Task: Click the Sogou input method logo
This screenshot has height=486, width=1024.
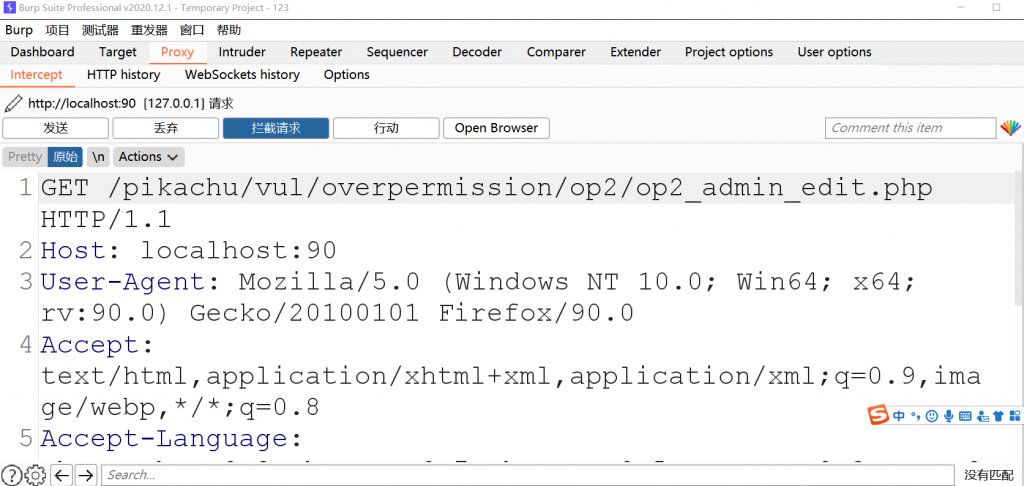Action: pos(878,415)
